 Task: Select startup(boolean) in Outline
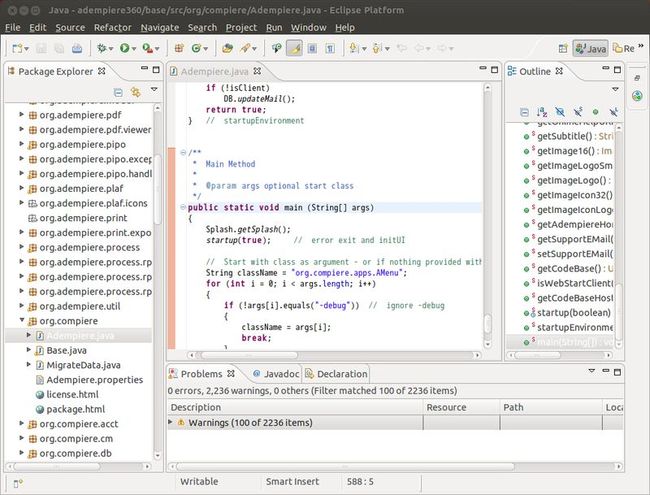(574, 313)
